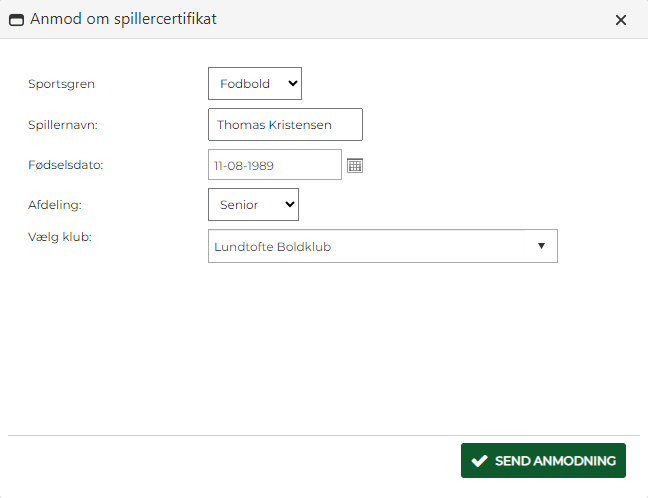
Task: Click the Sportsgren label
Action: [x=62, y=84]
